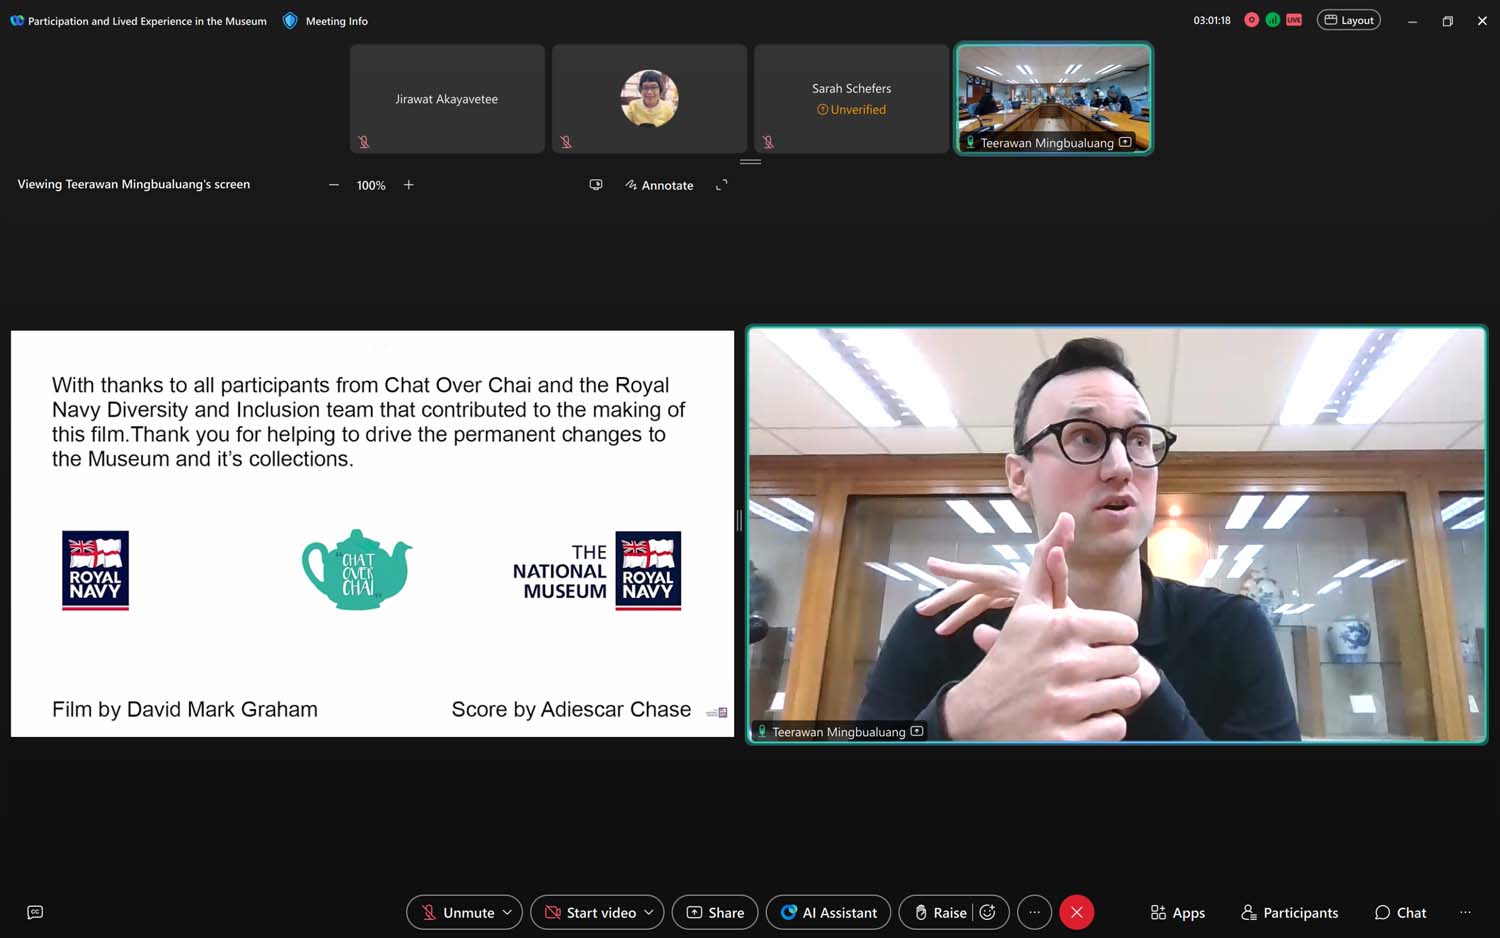The width and height of the screenshot is (1500, 938).
Task: Click the red recording indicator icon
Action: pyautogui.click(x=1251, y=20)
